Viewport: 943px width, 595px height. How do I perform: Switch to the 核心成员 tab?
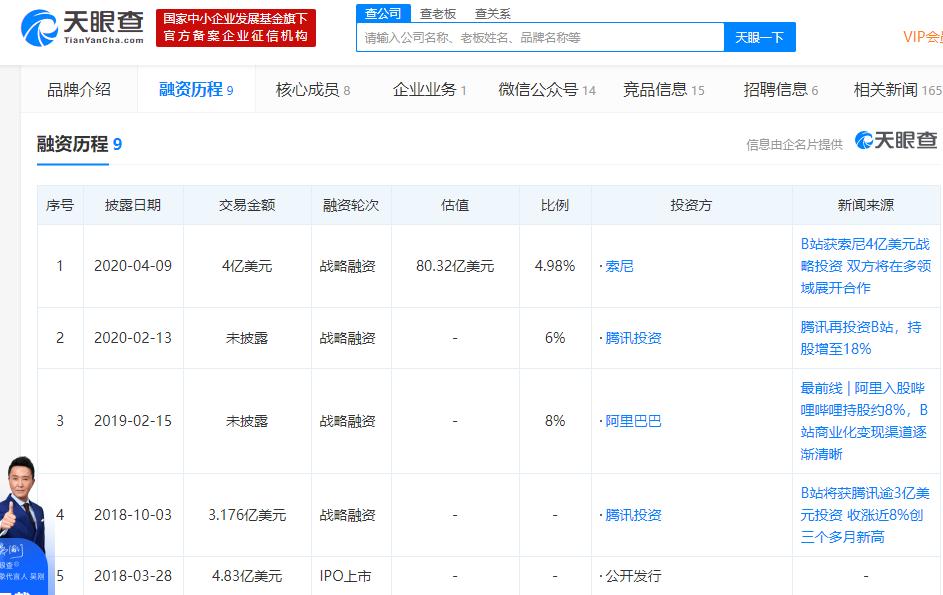pyautogui.click(x=312, y=90)
